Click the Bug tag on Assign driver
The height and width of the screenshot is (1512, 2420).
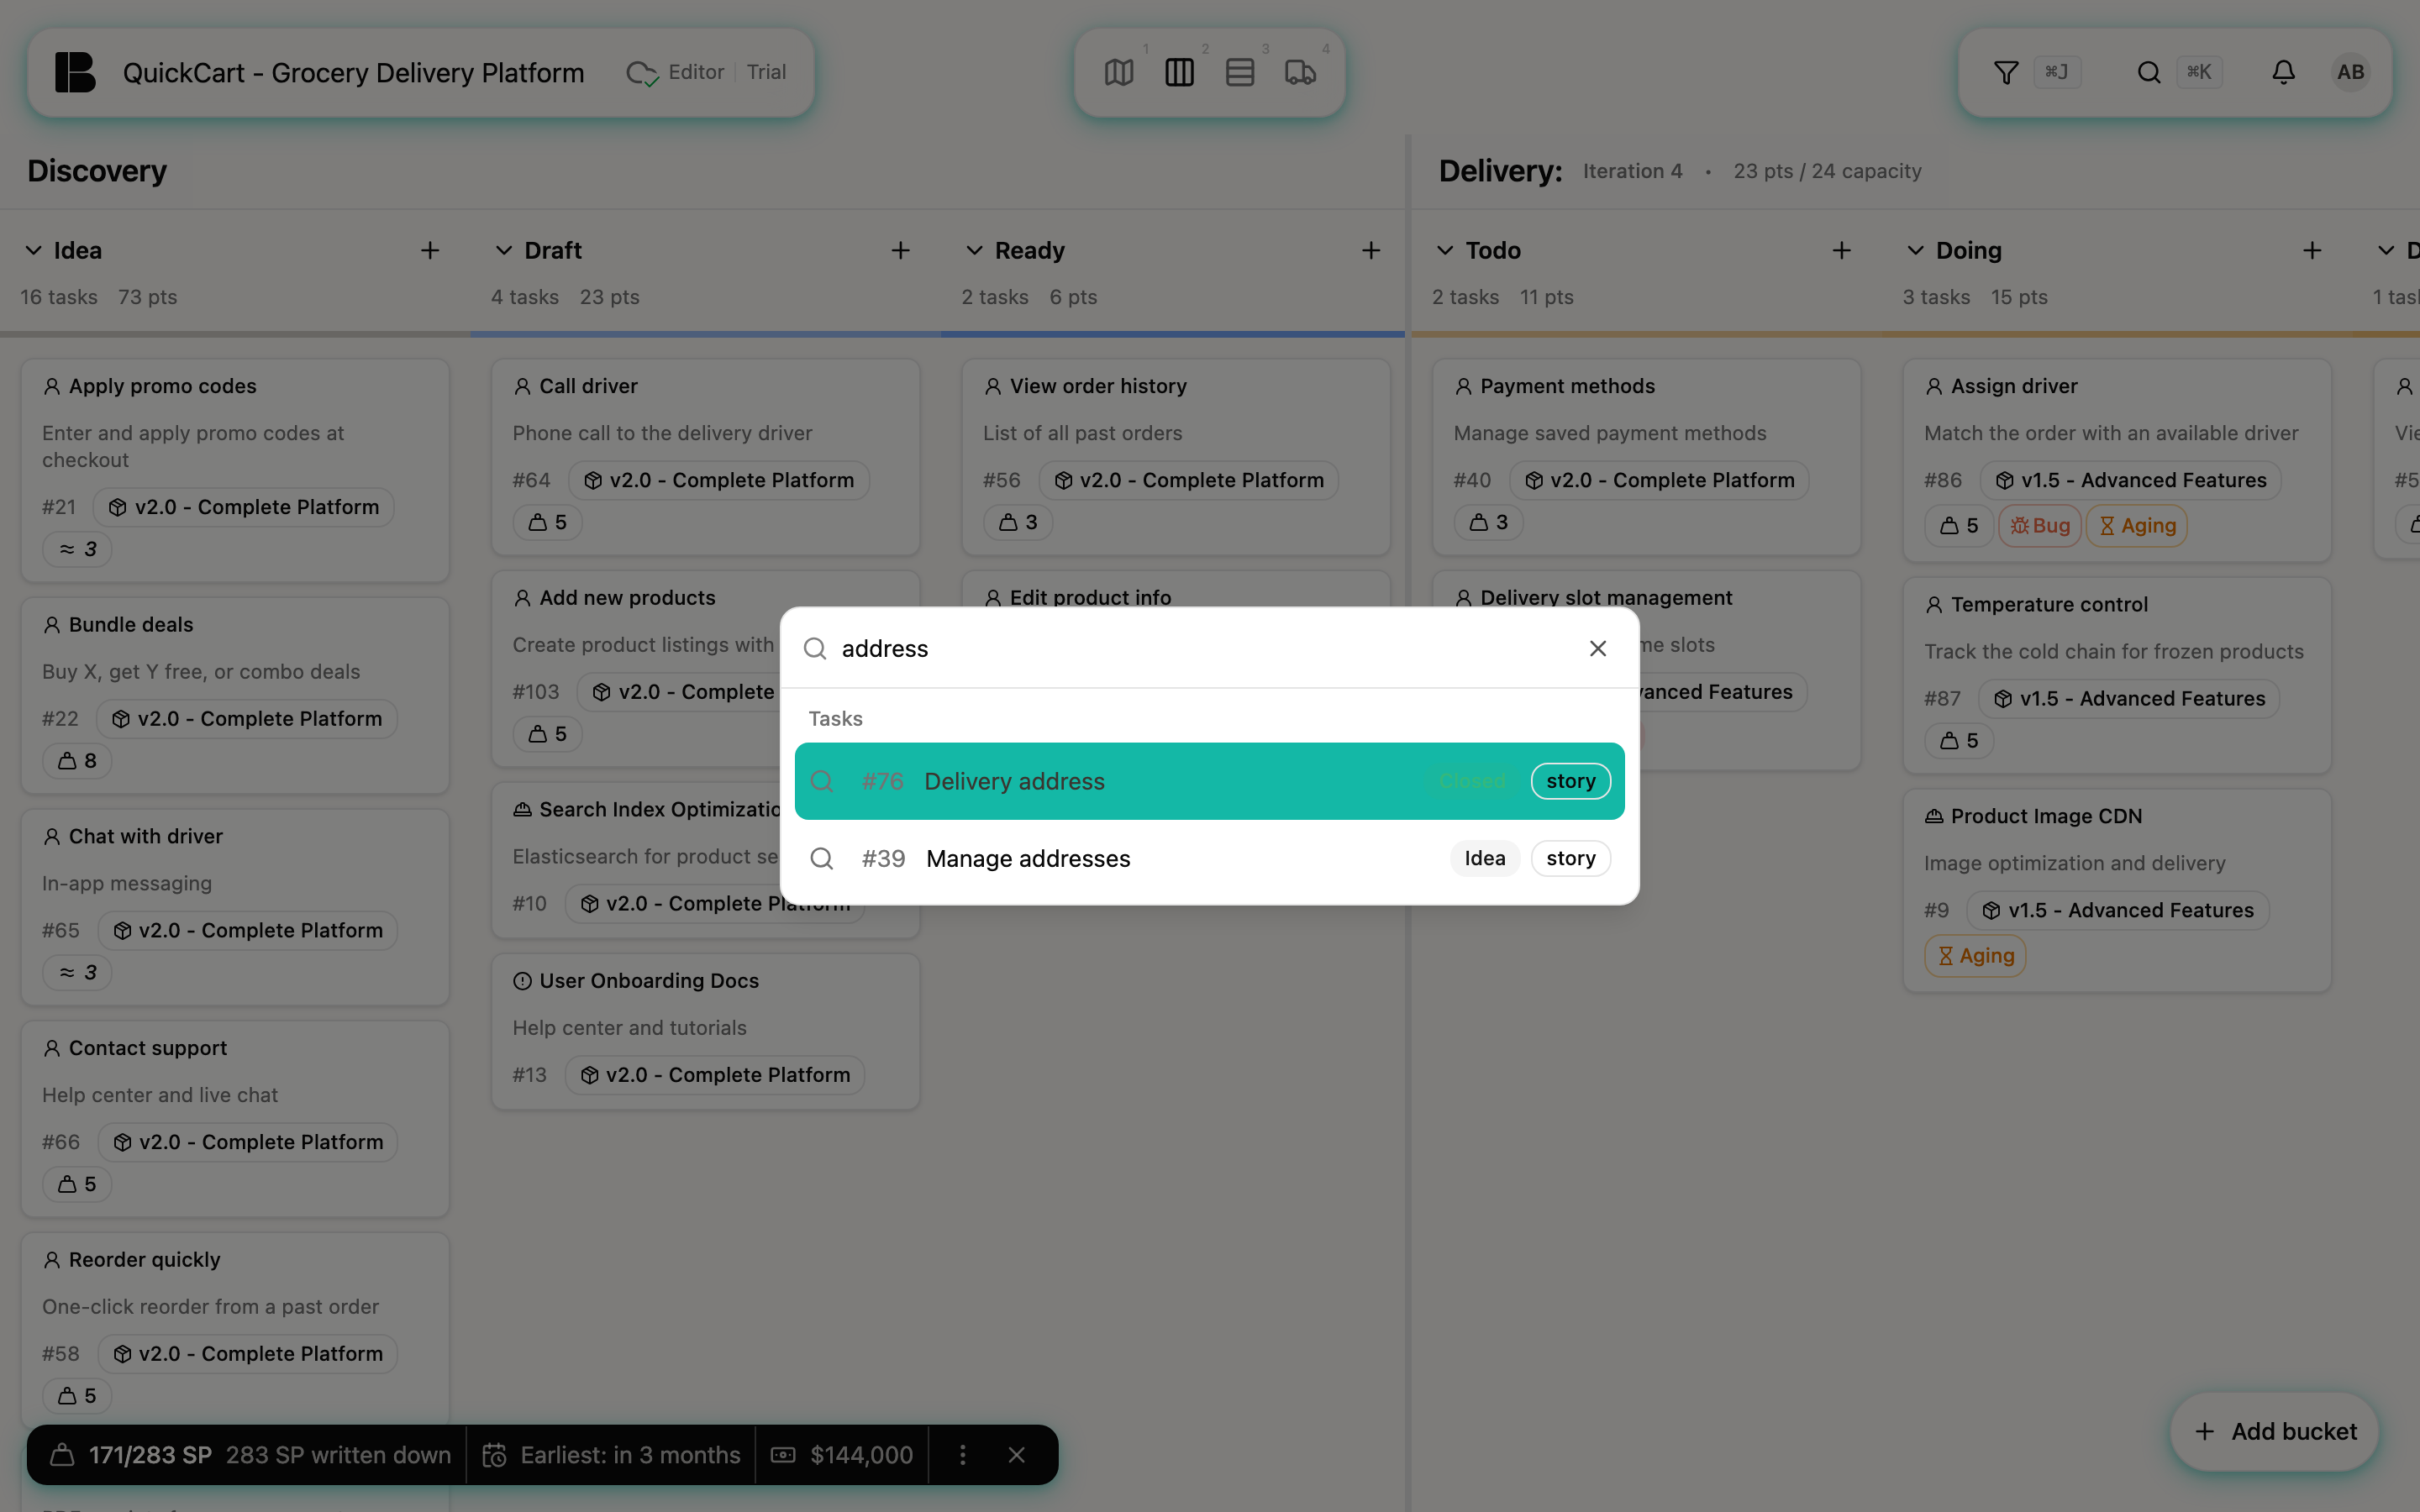pyautogui.click(x=2040, y=525)
